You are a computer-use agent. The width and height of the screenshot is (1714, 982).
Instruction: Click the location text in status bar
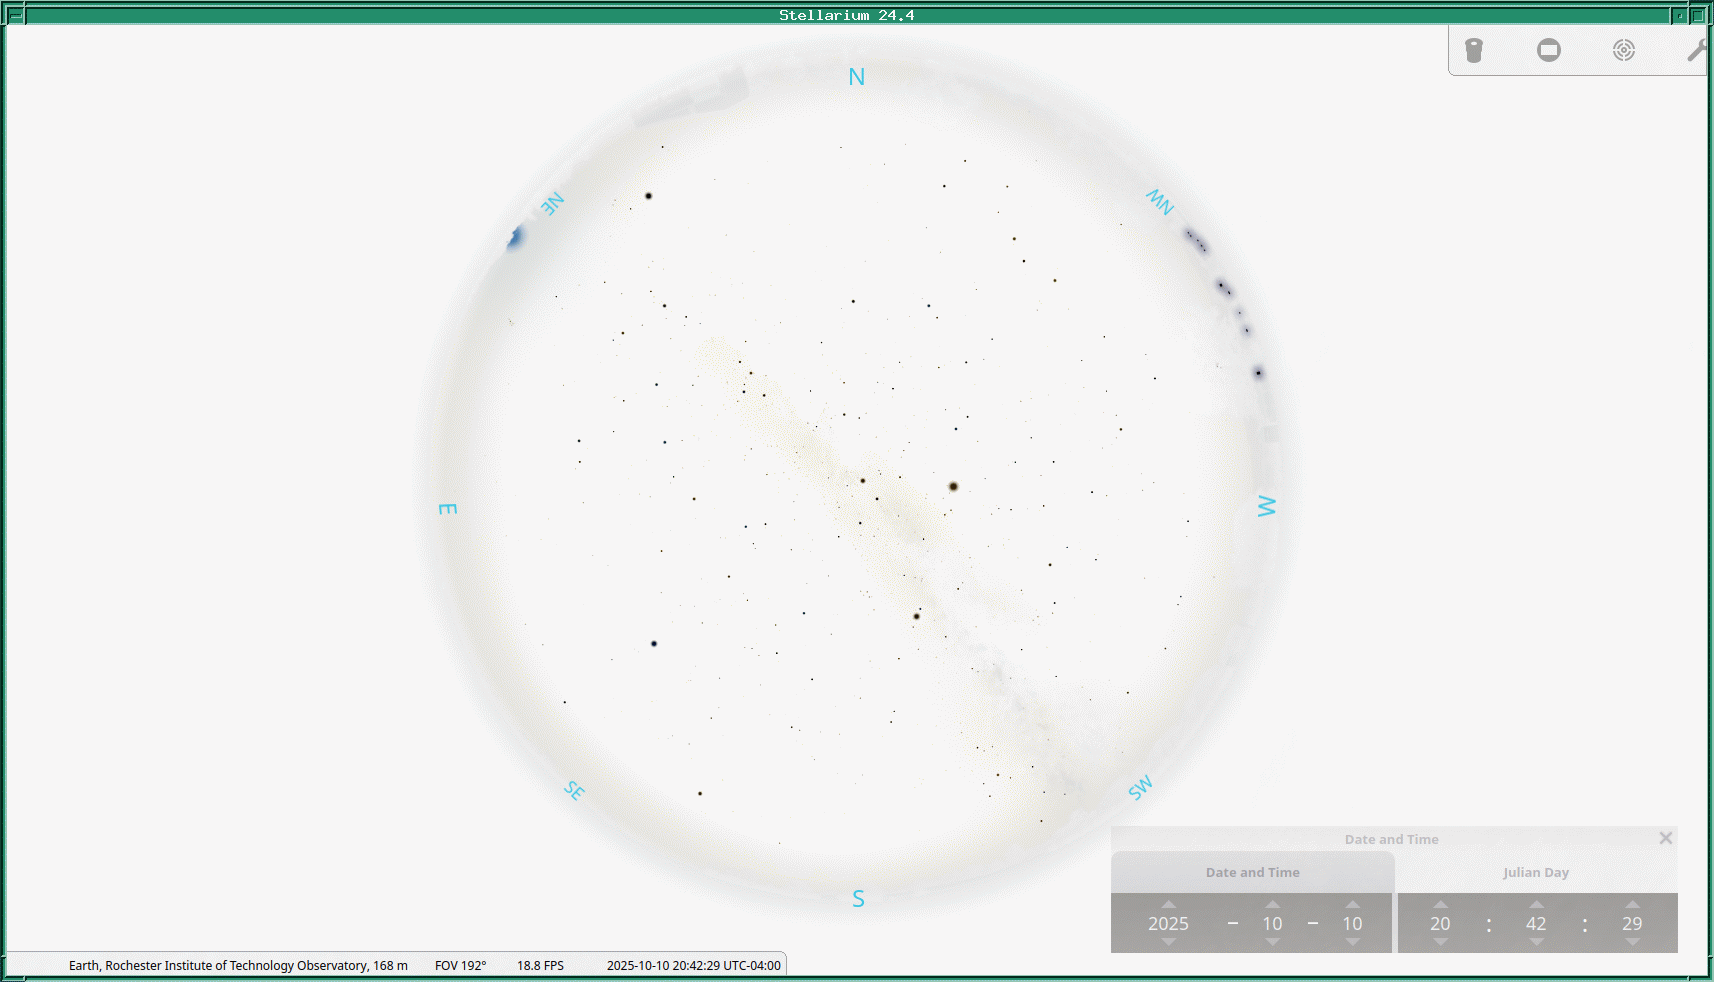[x=238, y=965]
